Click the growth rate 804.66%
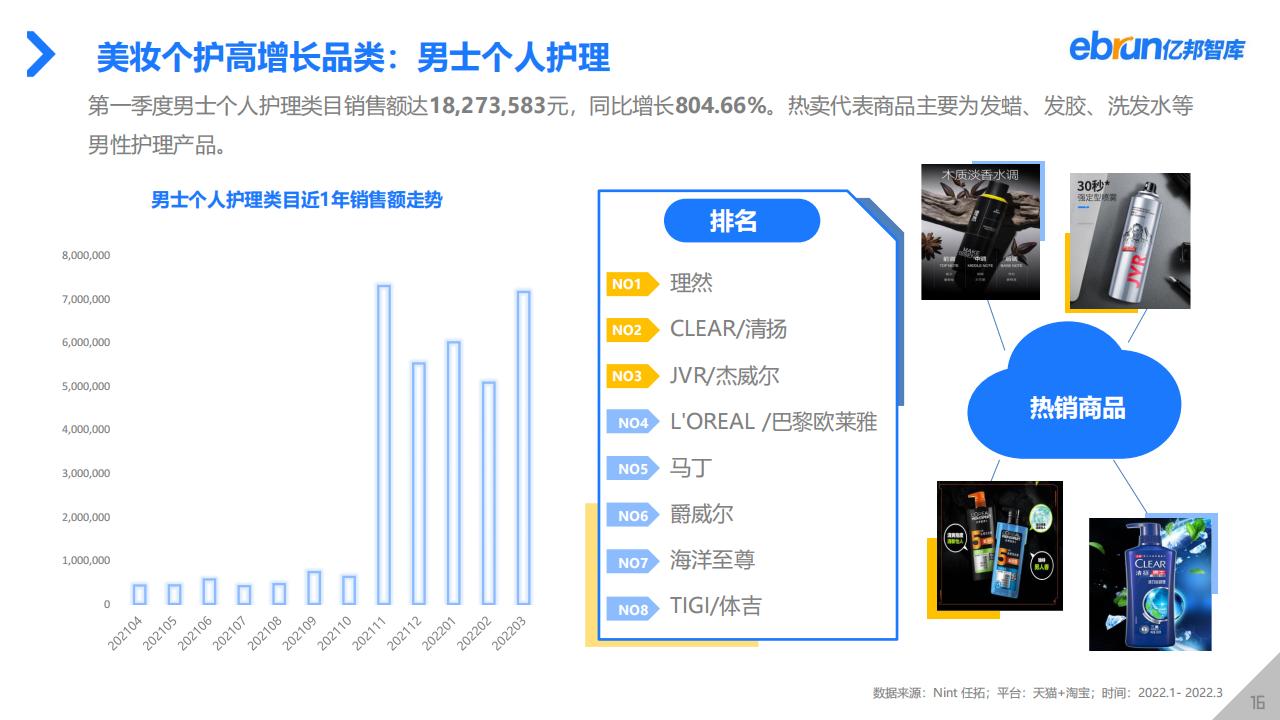 [722, 106]
